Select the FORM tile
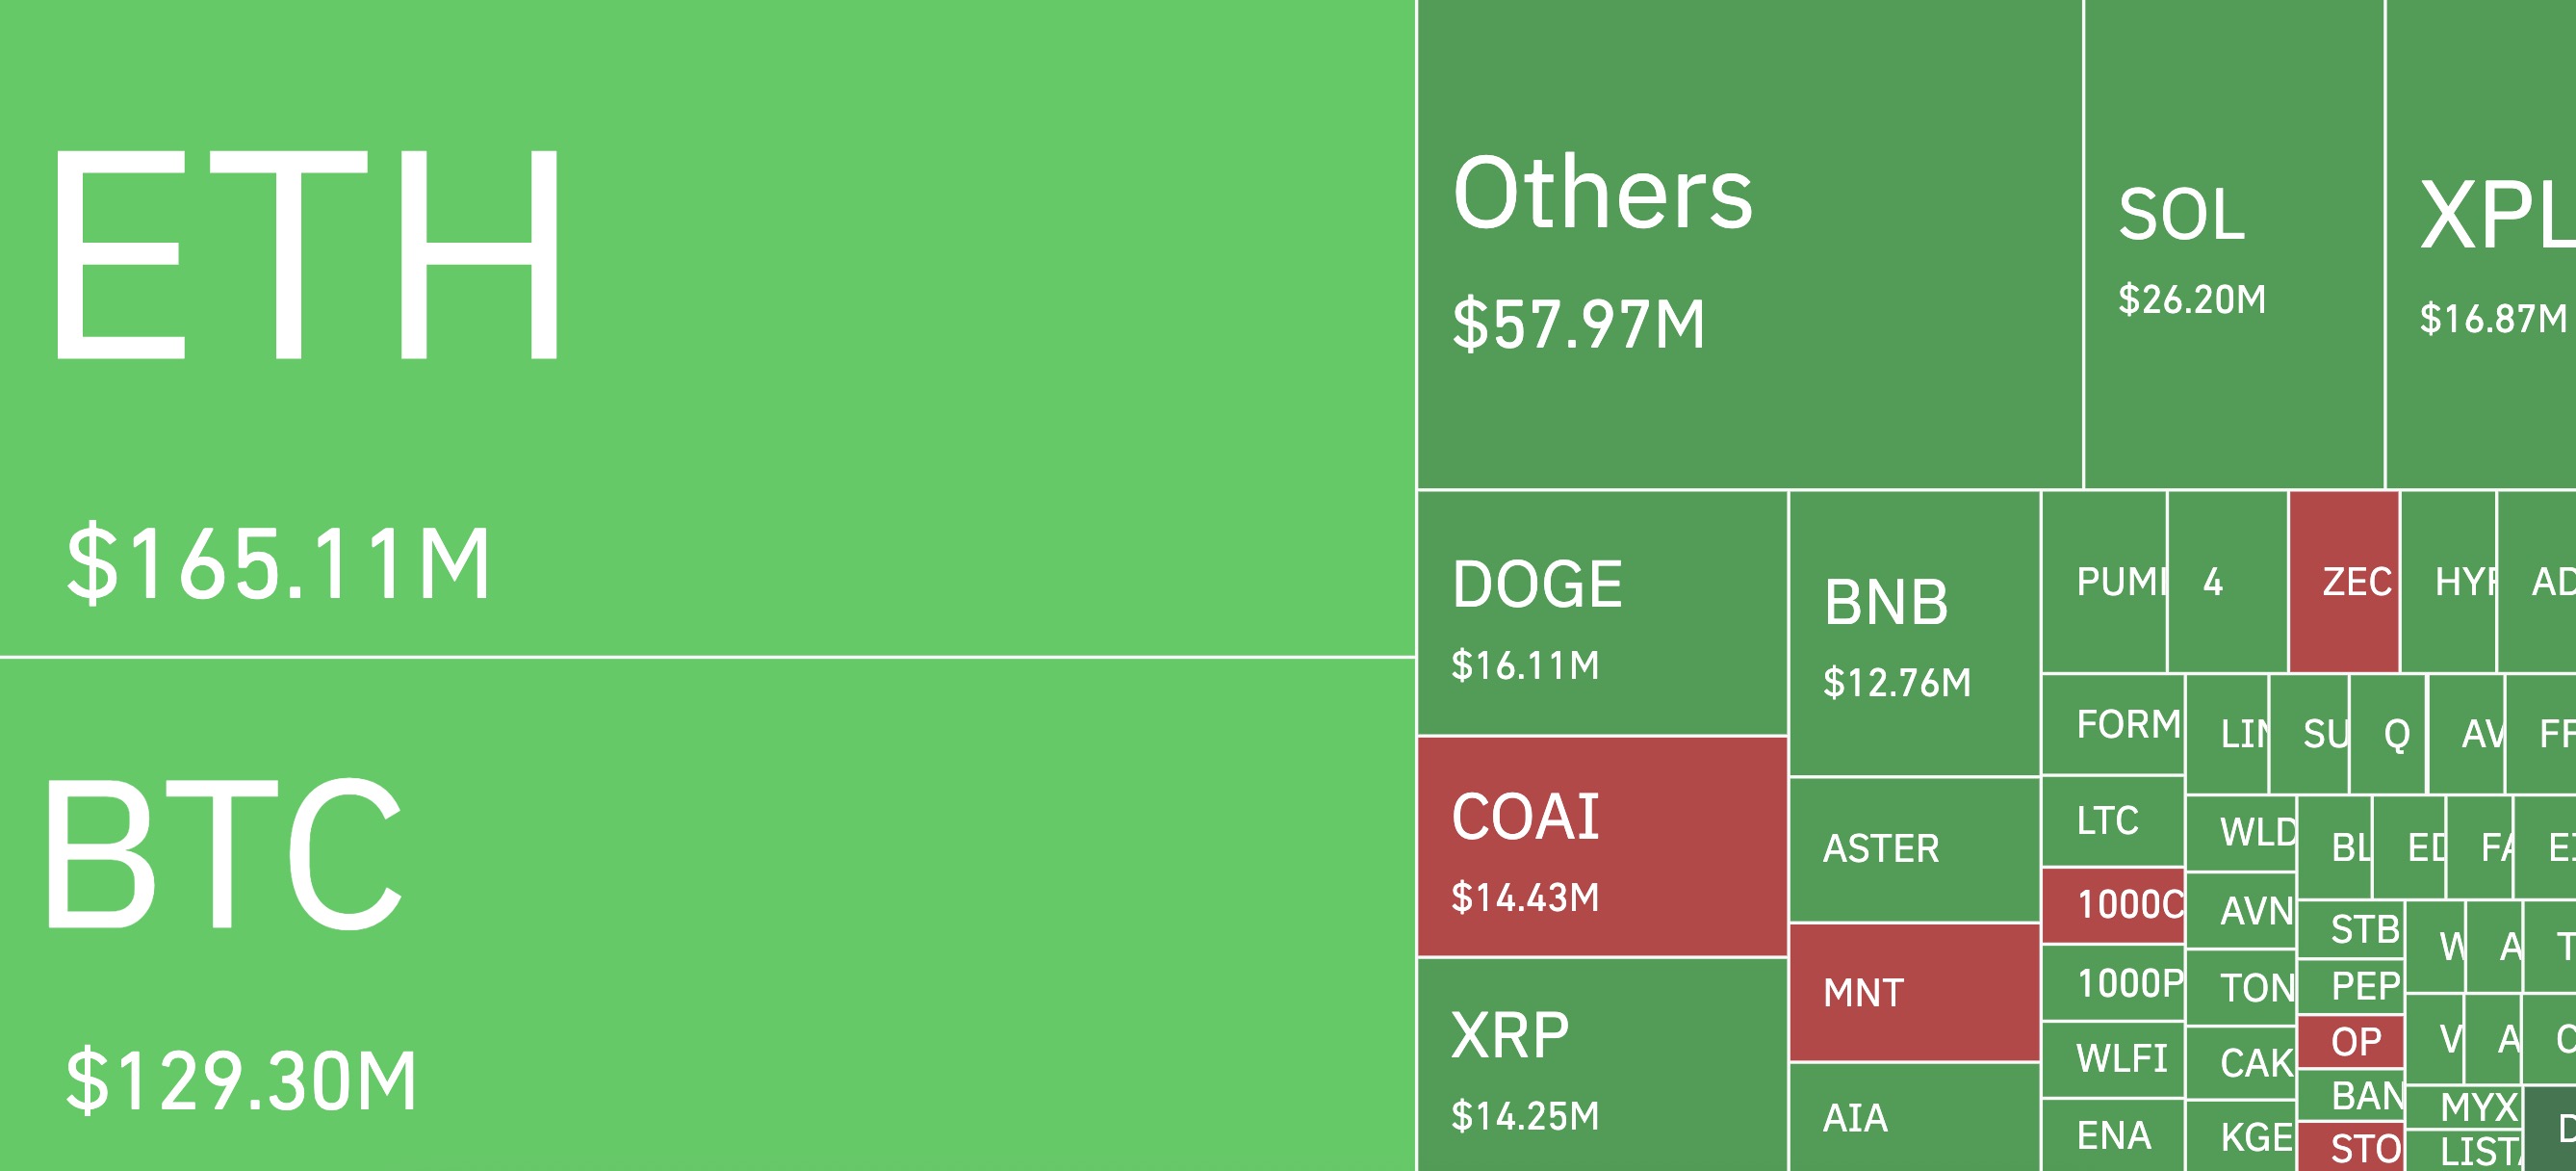This screenshot has width=2576, height=1171. click(x=2113, y=724)
